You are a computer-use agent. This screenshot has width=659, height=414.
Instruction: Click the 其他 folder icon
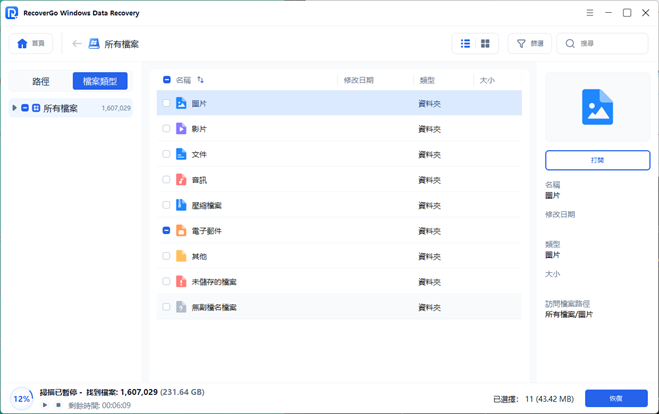(x=181, y=256)
